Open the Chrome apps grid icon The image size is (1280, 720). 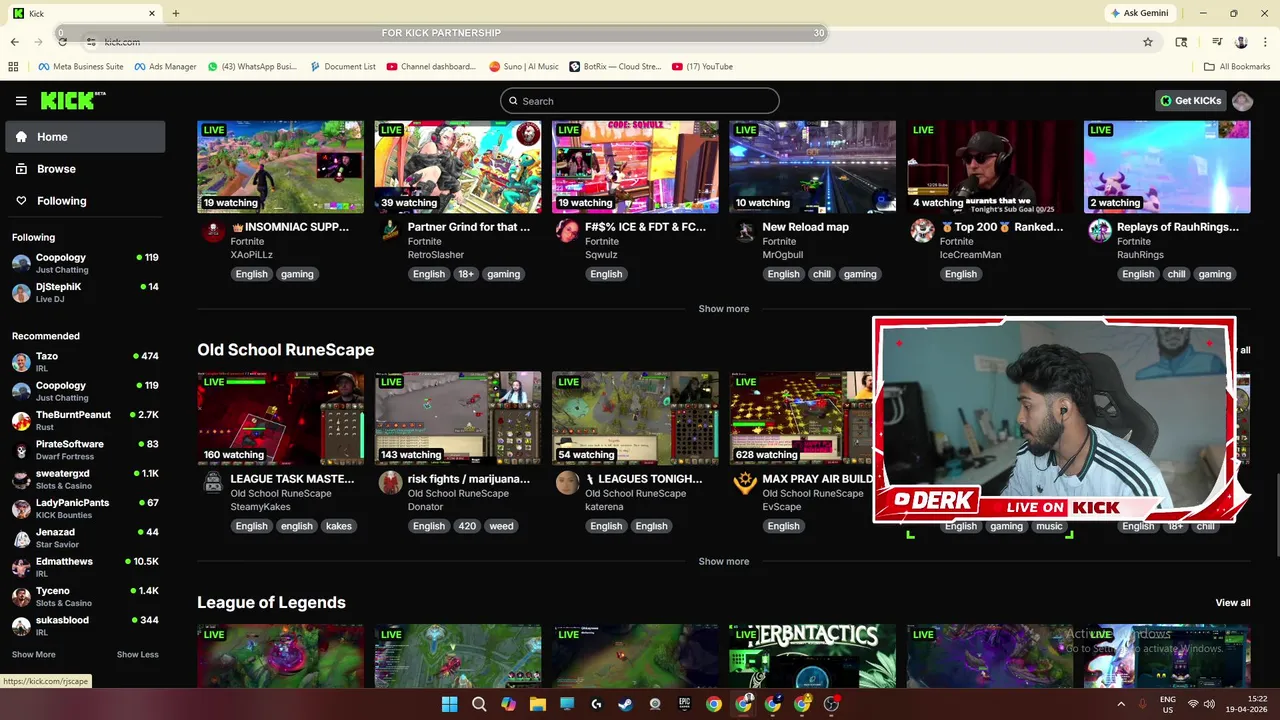13,67
